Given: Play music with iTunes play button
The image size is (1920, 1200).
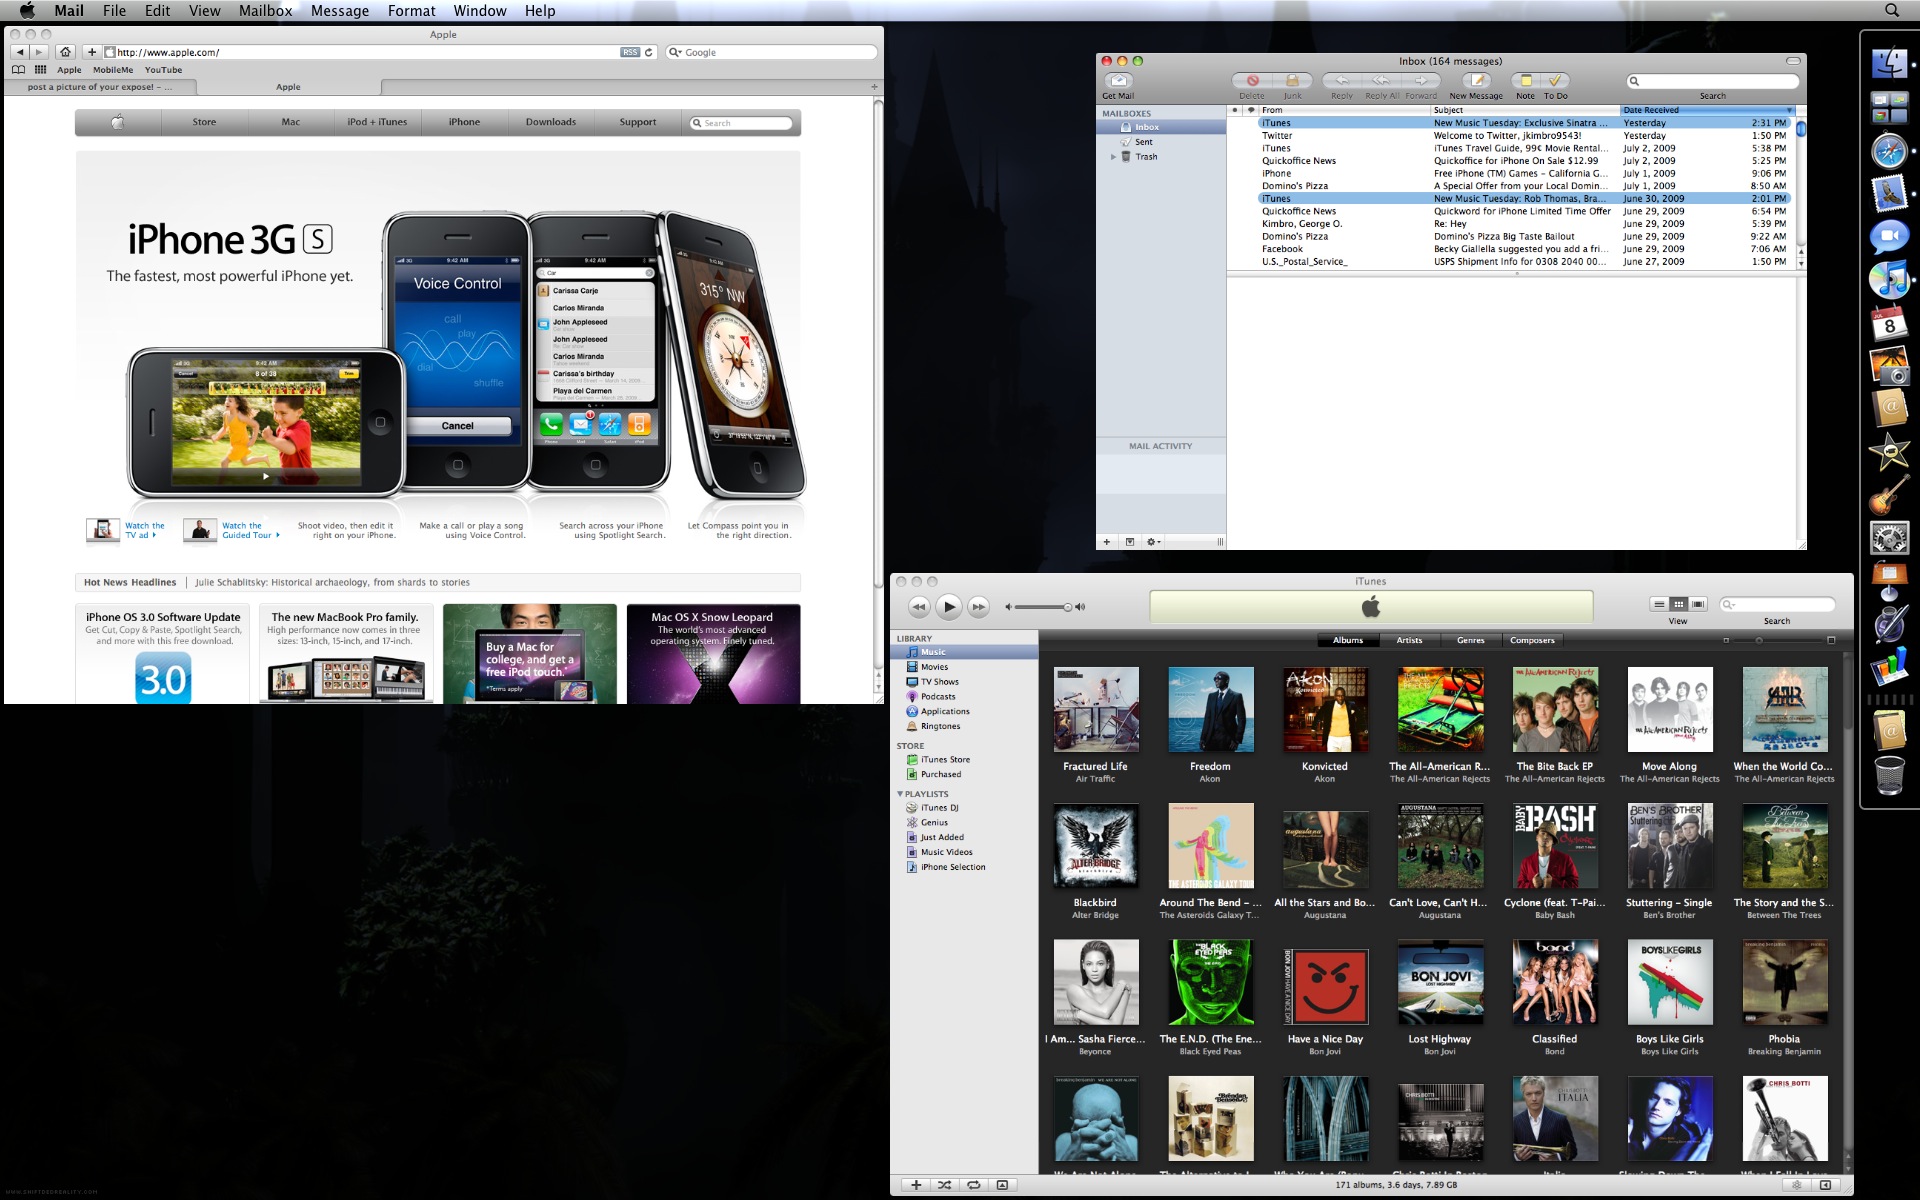Looking at the screenshot, I should (x=949, y=606).
